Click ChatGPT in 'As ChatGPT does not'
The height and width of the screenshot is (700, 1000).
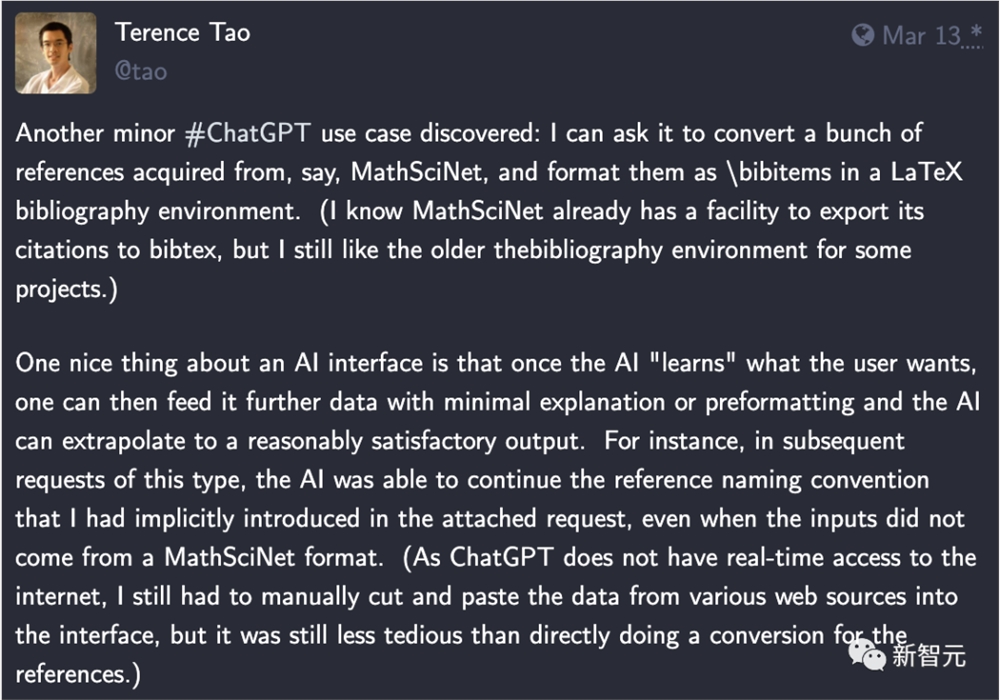(x=500, y=557)
